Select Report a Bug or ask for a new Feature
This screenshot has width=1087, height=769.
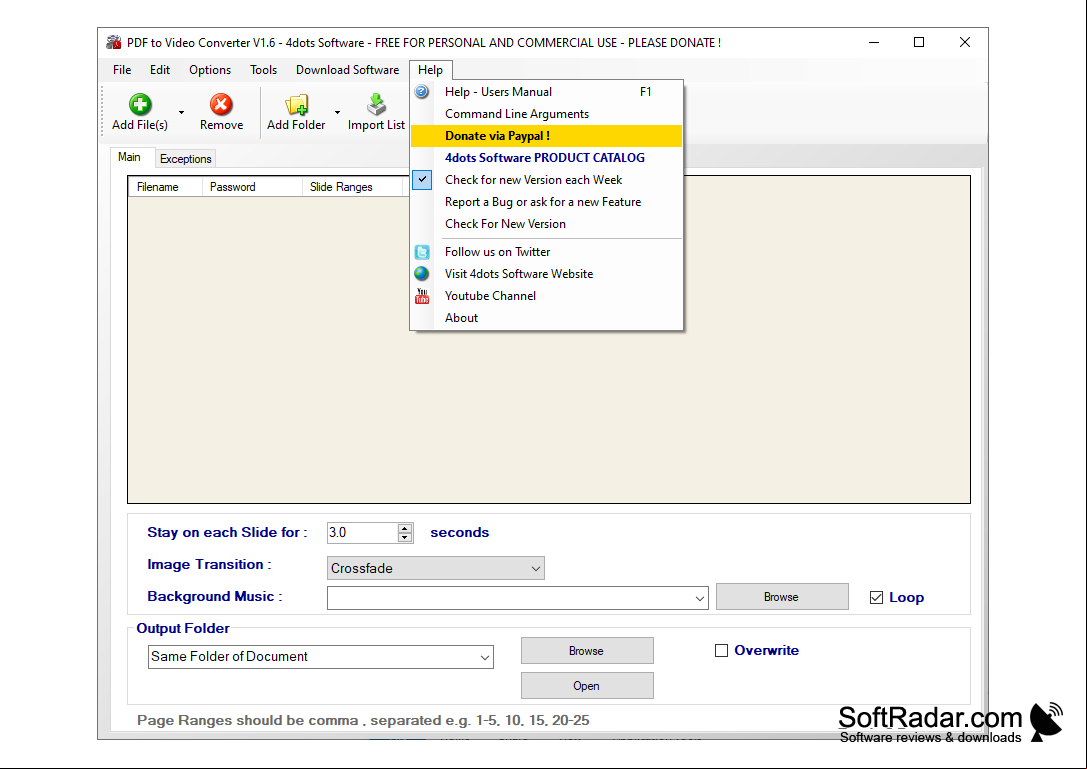tap(546, 202)
